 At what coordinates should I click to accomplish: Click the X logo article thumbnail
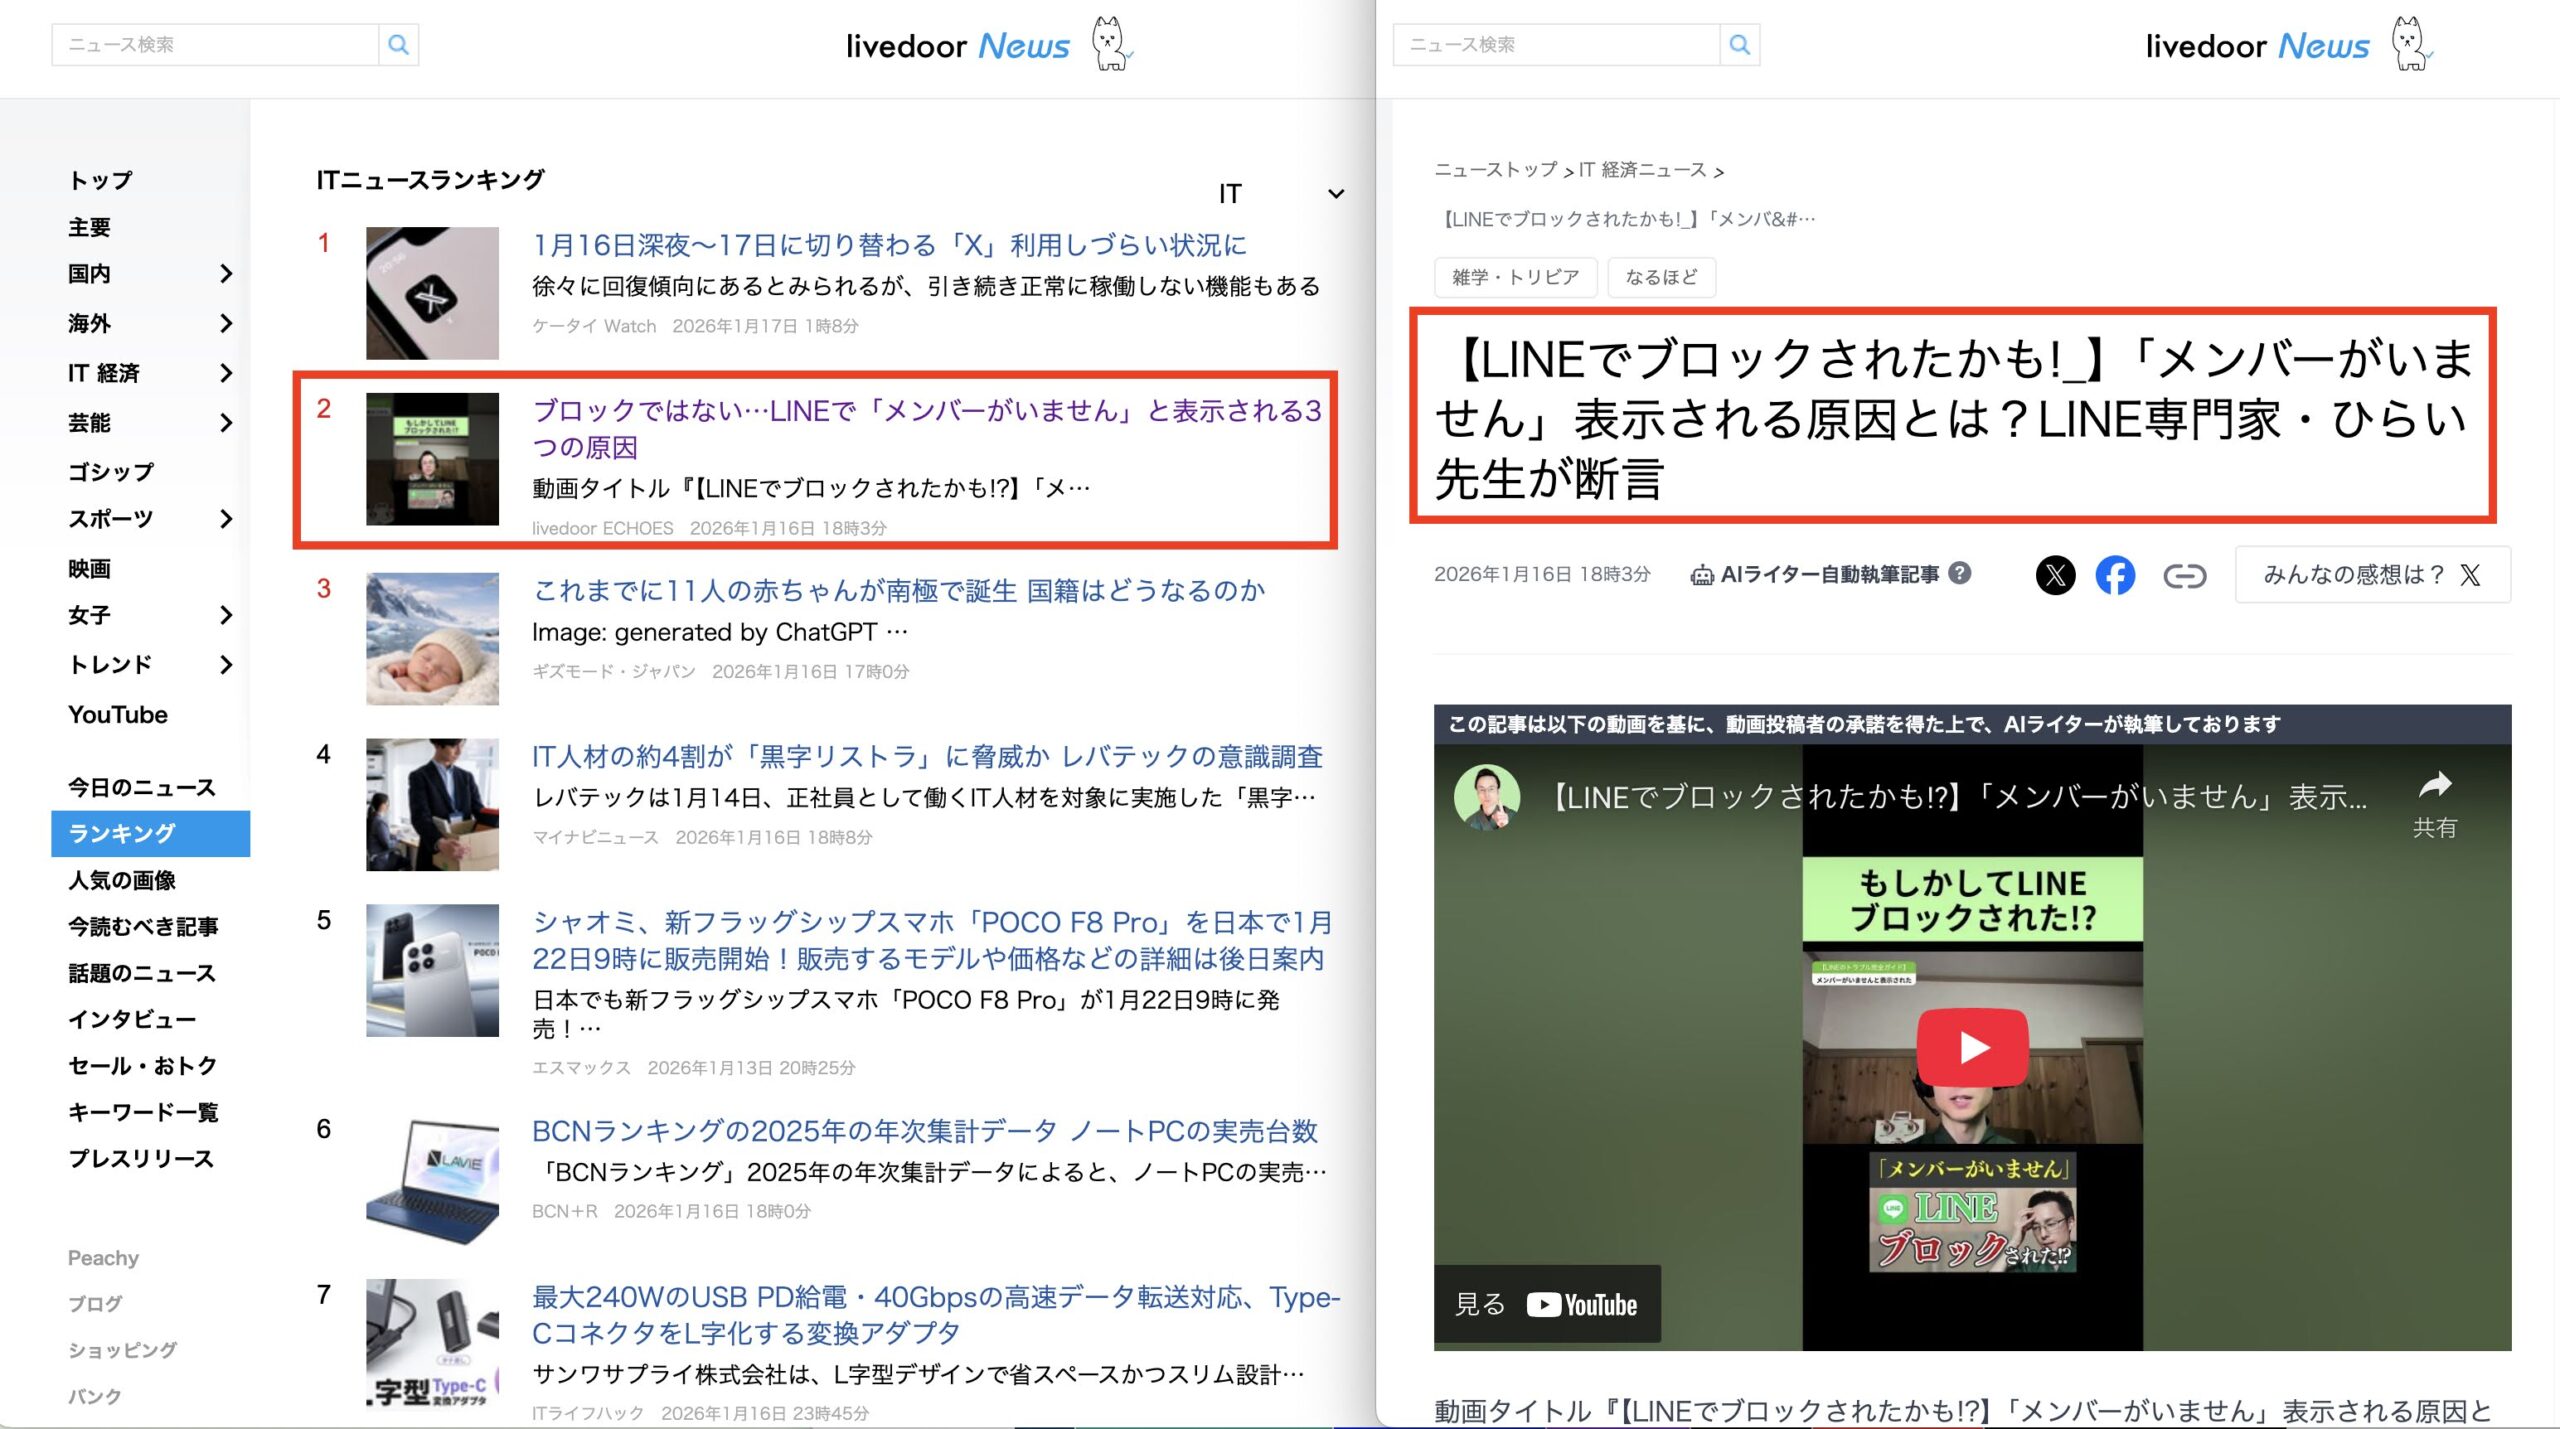point(432,293)
